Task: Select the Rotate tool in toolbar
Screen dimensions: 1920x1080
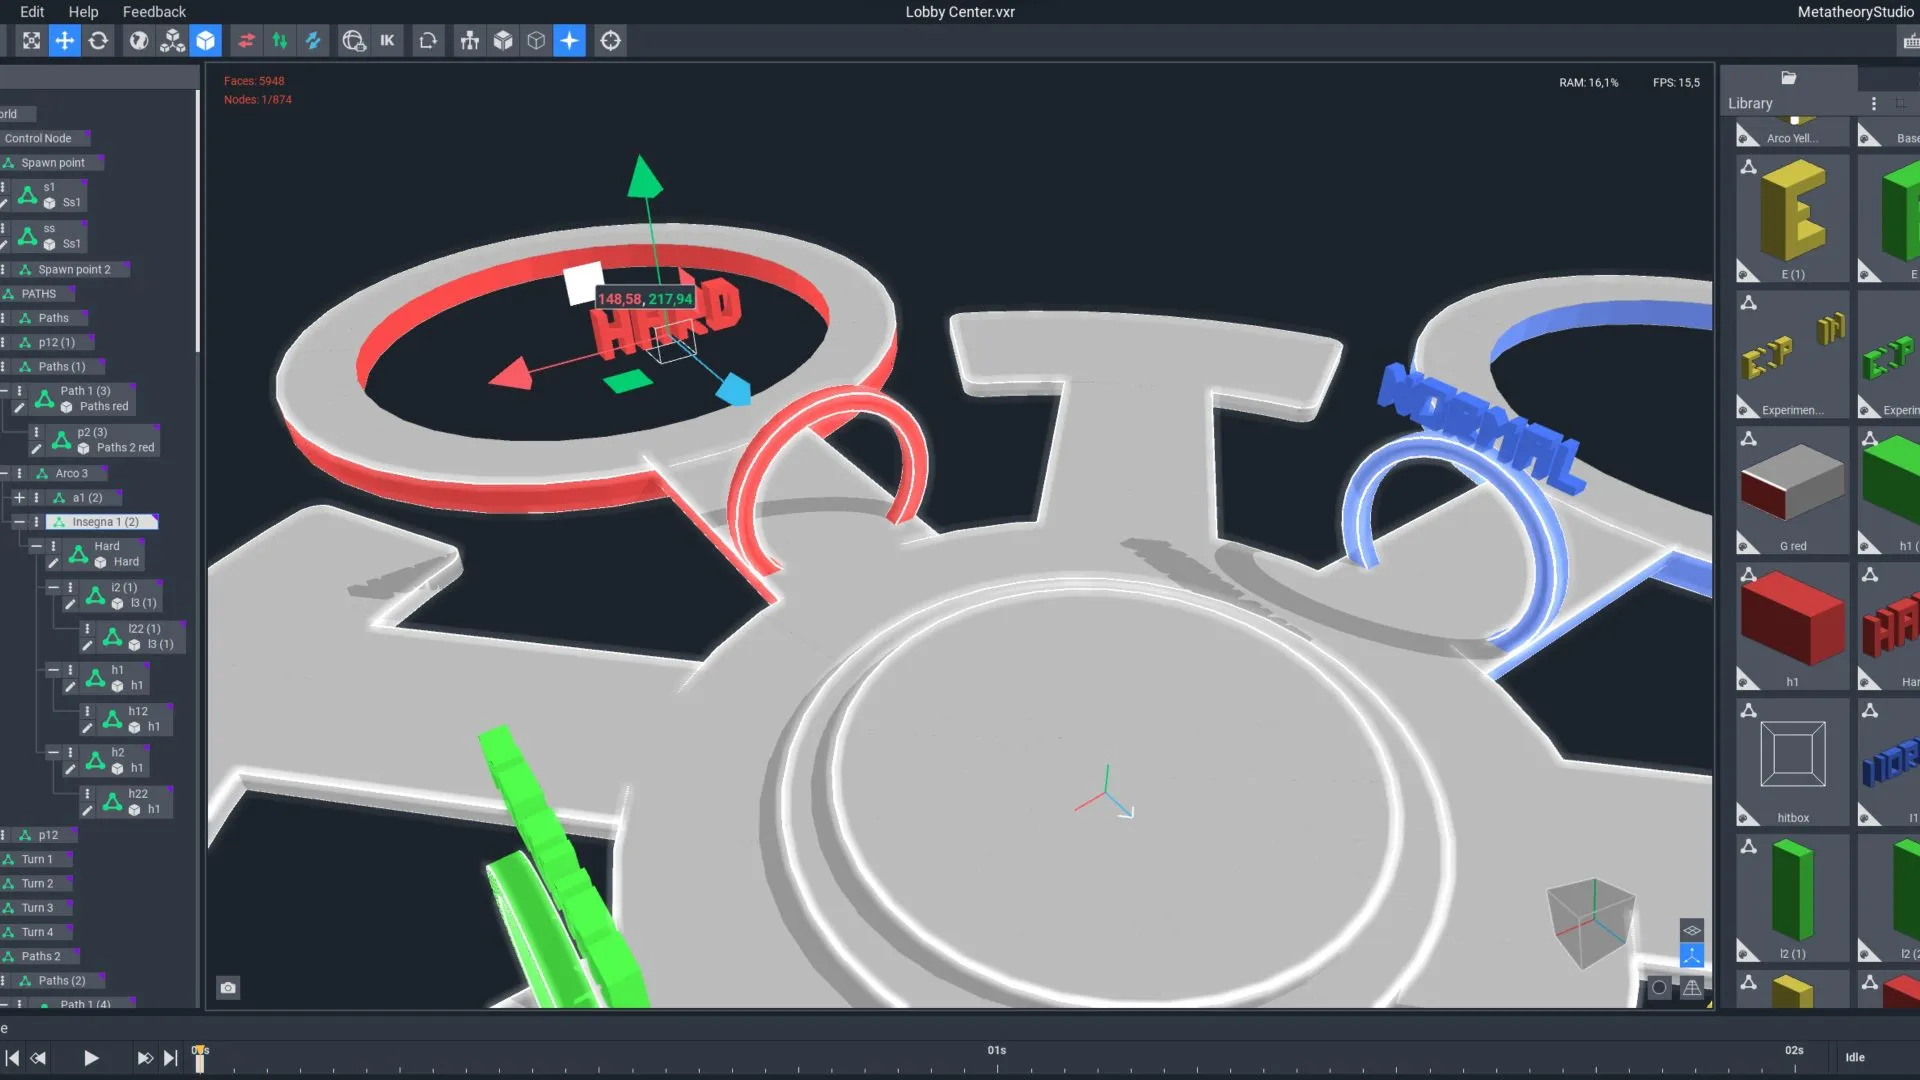Action: click(98, 41)
